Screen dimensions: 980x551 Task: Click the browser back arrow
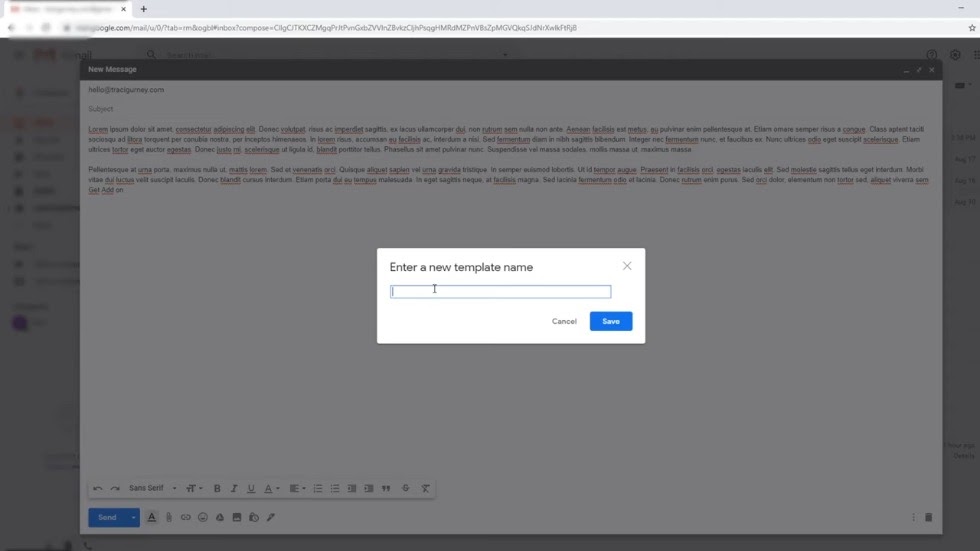pyautogui.click(x=11, y=27)
